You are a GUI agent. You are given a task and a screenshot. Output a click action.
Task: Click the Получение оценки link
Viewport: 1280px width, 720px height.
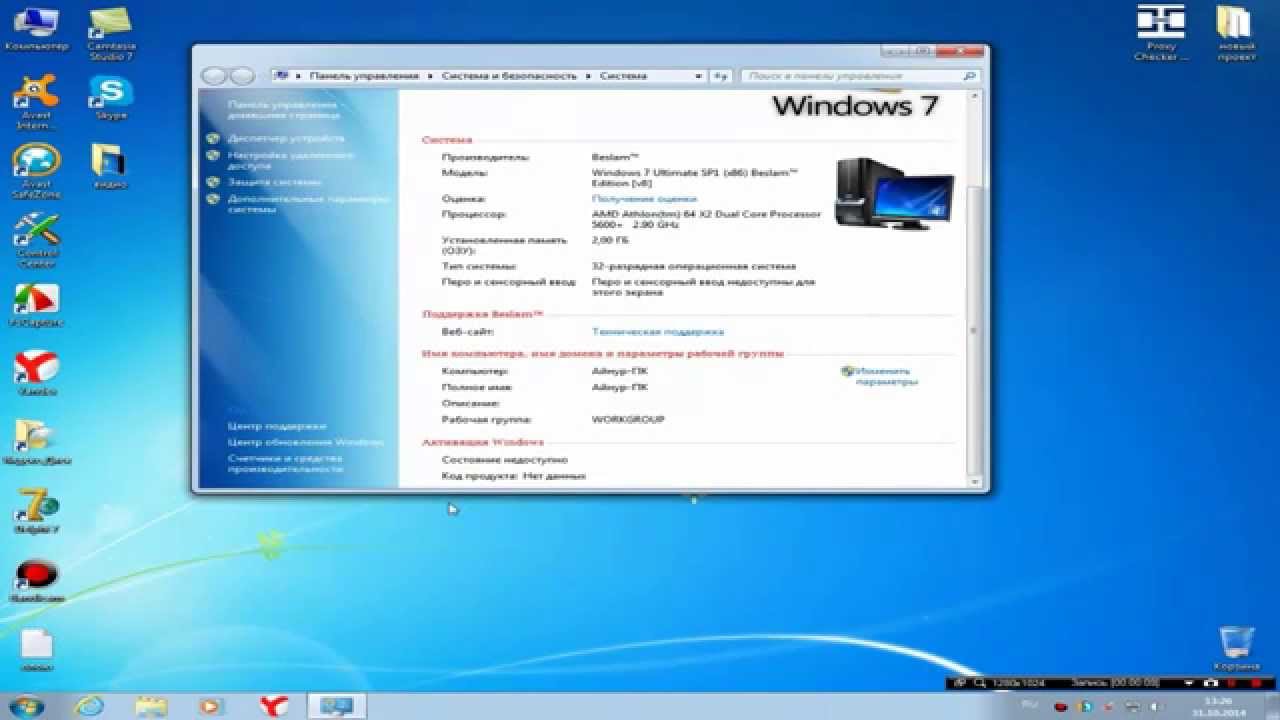[x=645, y=199]
